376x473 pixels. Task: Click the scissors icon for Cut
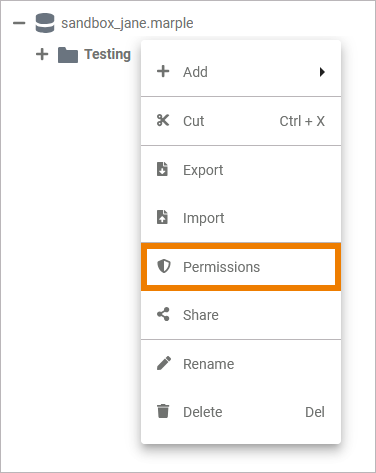click(x=163, y=121)
